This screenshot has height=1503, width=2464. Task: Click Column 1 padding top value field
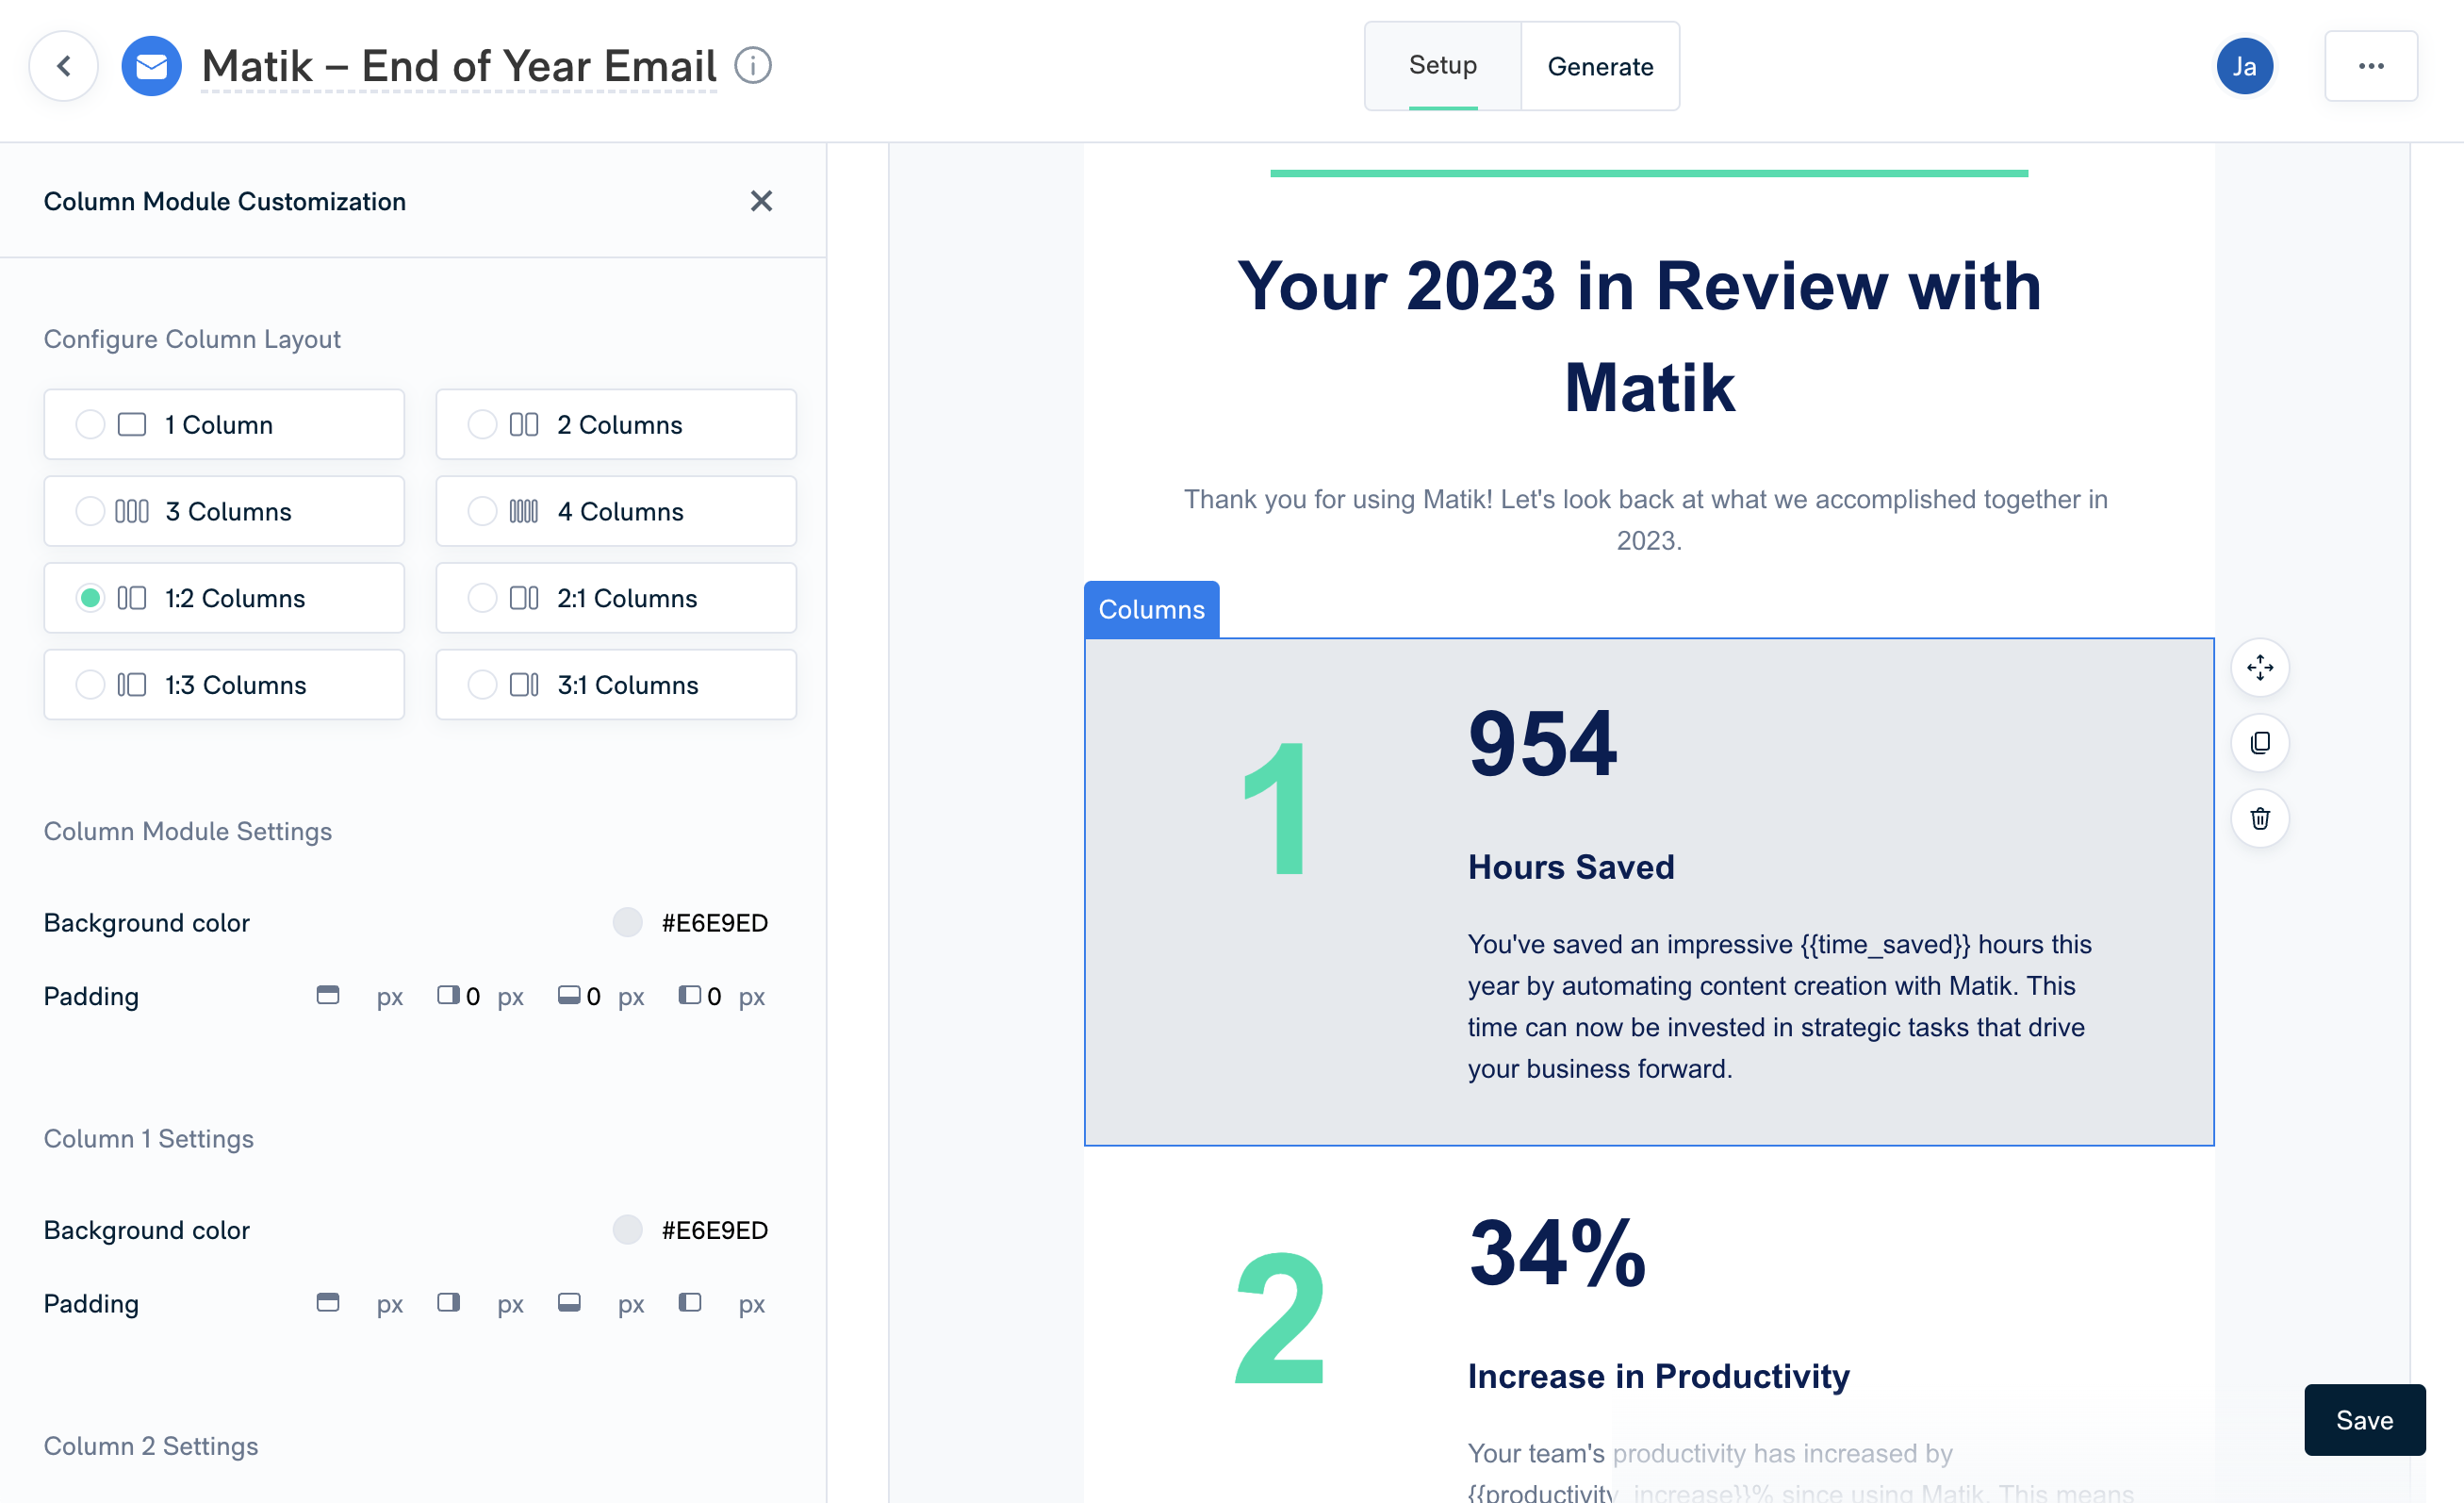pyautogui.click(x=358, y=1303)
